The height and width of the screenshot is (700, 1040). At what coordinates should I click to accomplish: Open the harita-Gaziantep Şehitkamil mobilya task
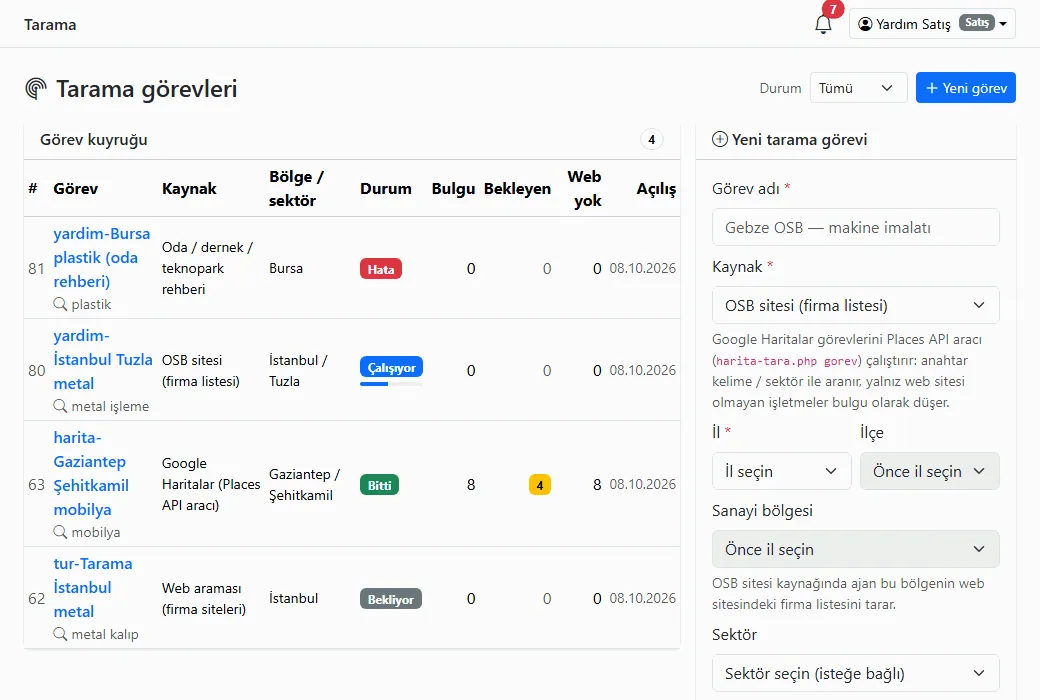coord(91,473)
